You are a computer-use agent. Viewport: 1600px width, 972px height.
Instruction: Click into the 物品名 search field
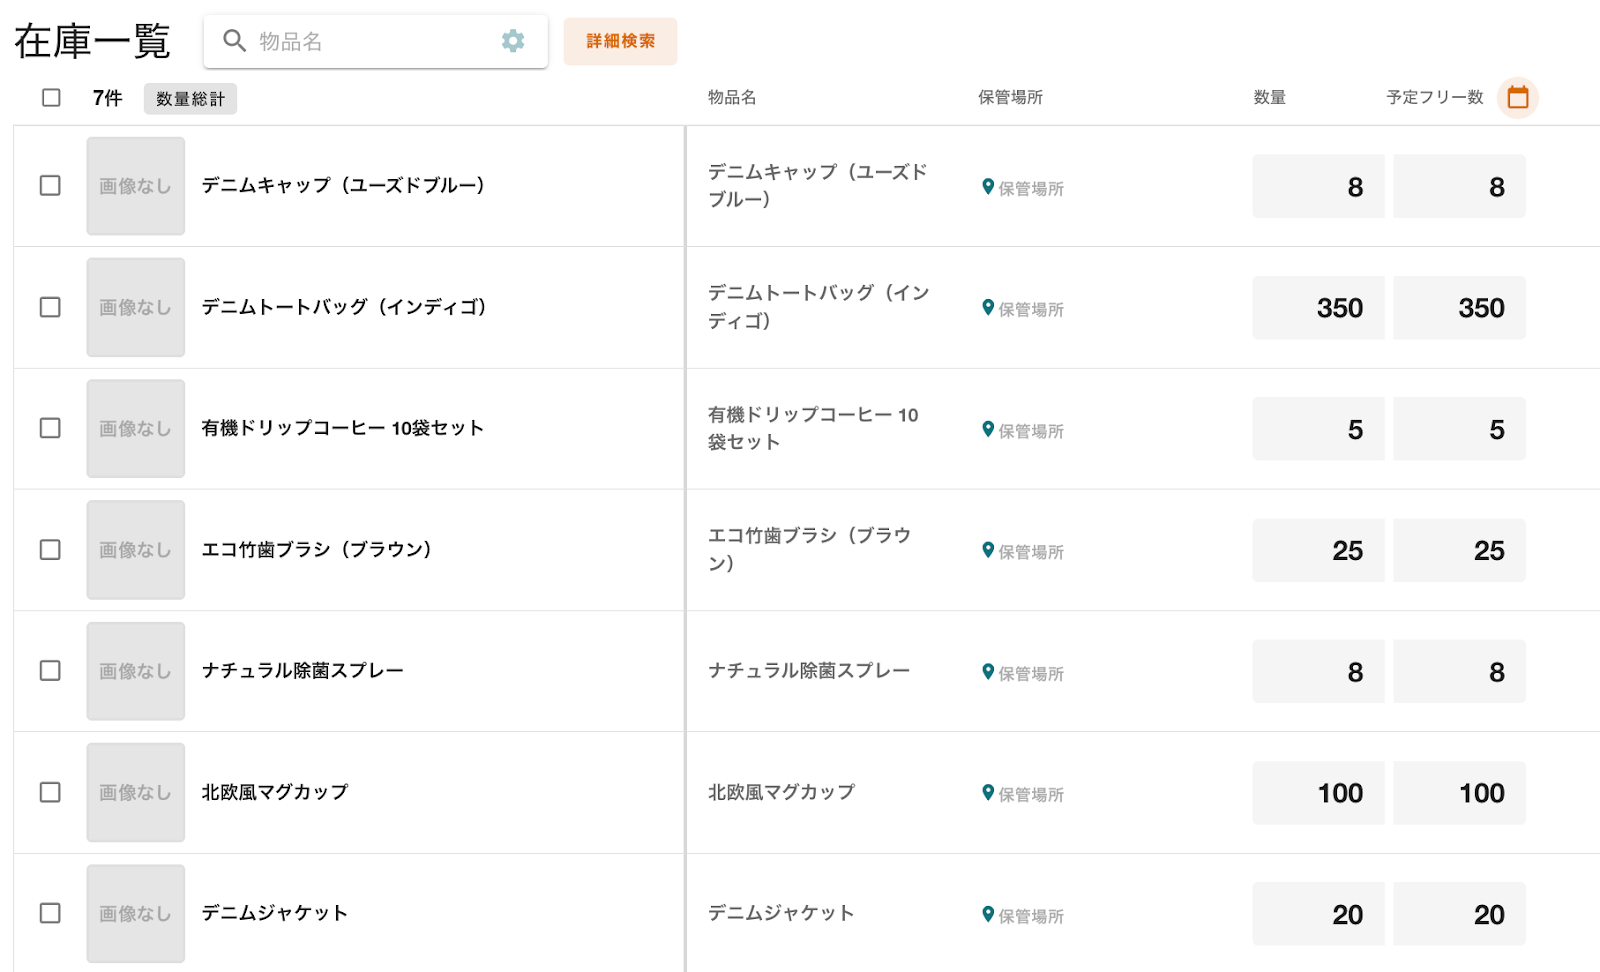tap(370, 41)
